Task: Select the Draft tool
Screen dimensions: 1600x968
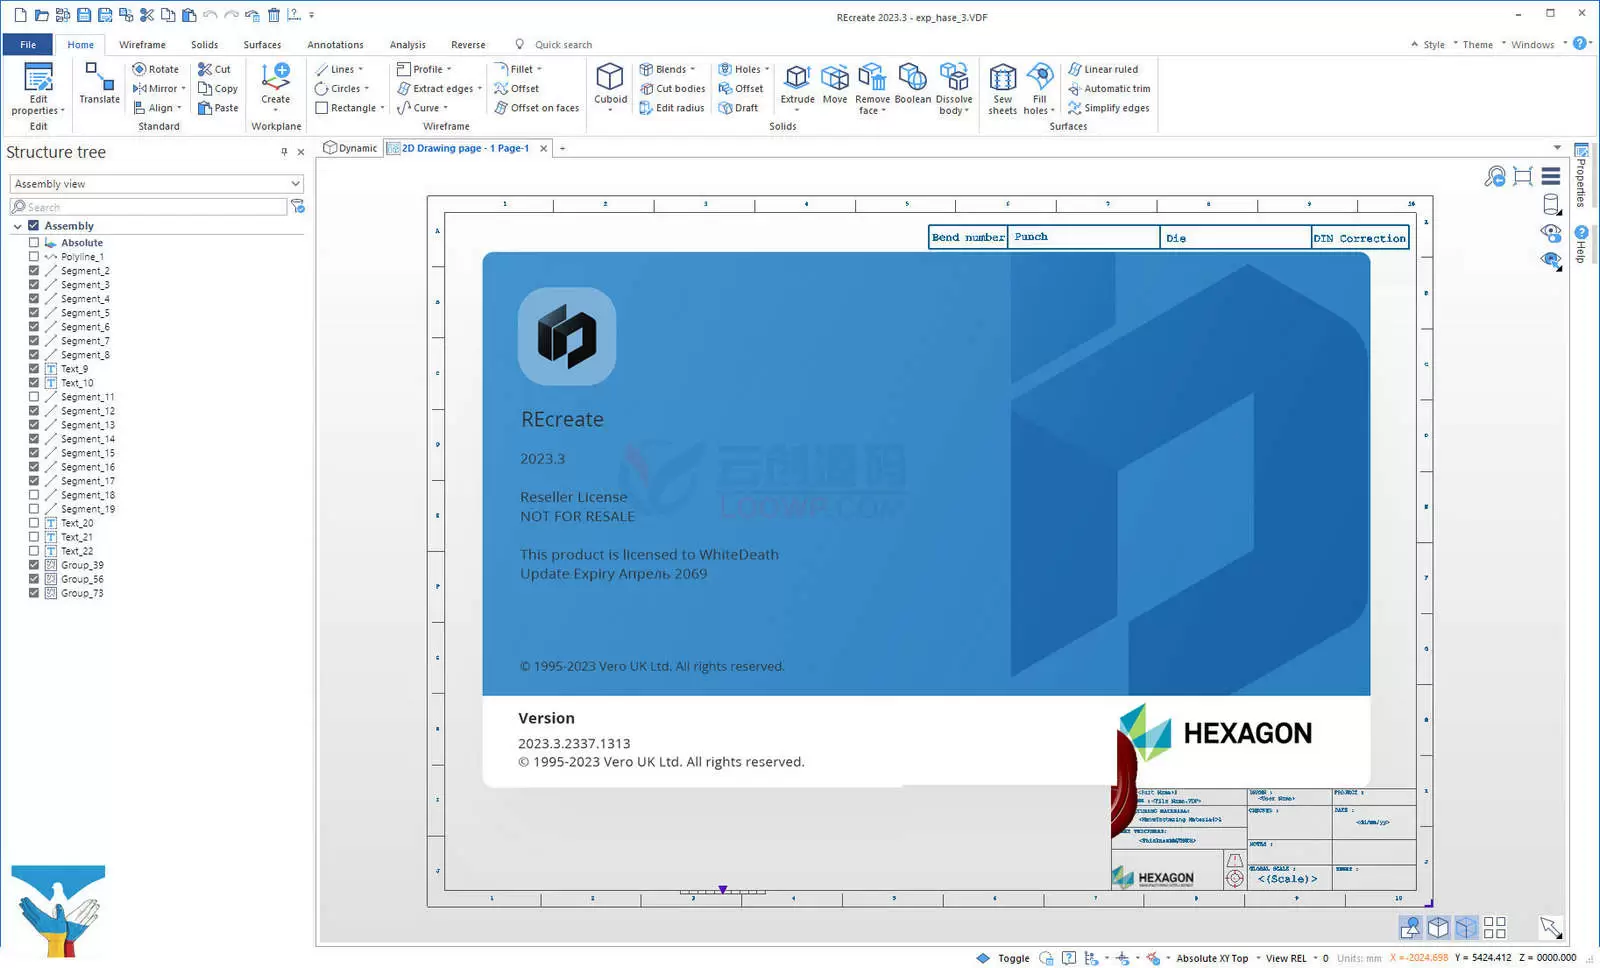Action: [738, 107]
